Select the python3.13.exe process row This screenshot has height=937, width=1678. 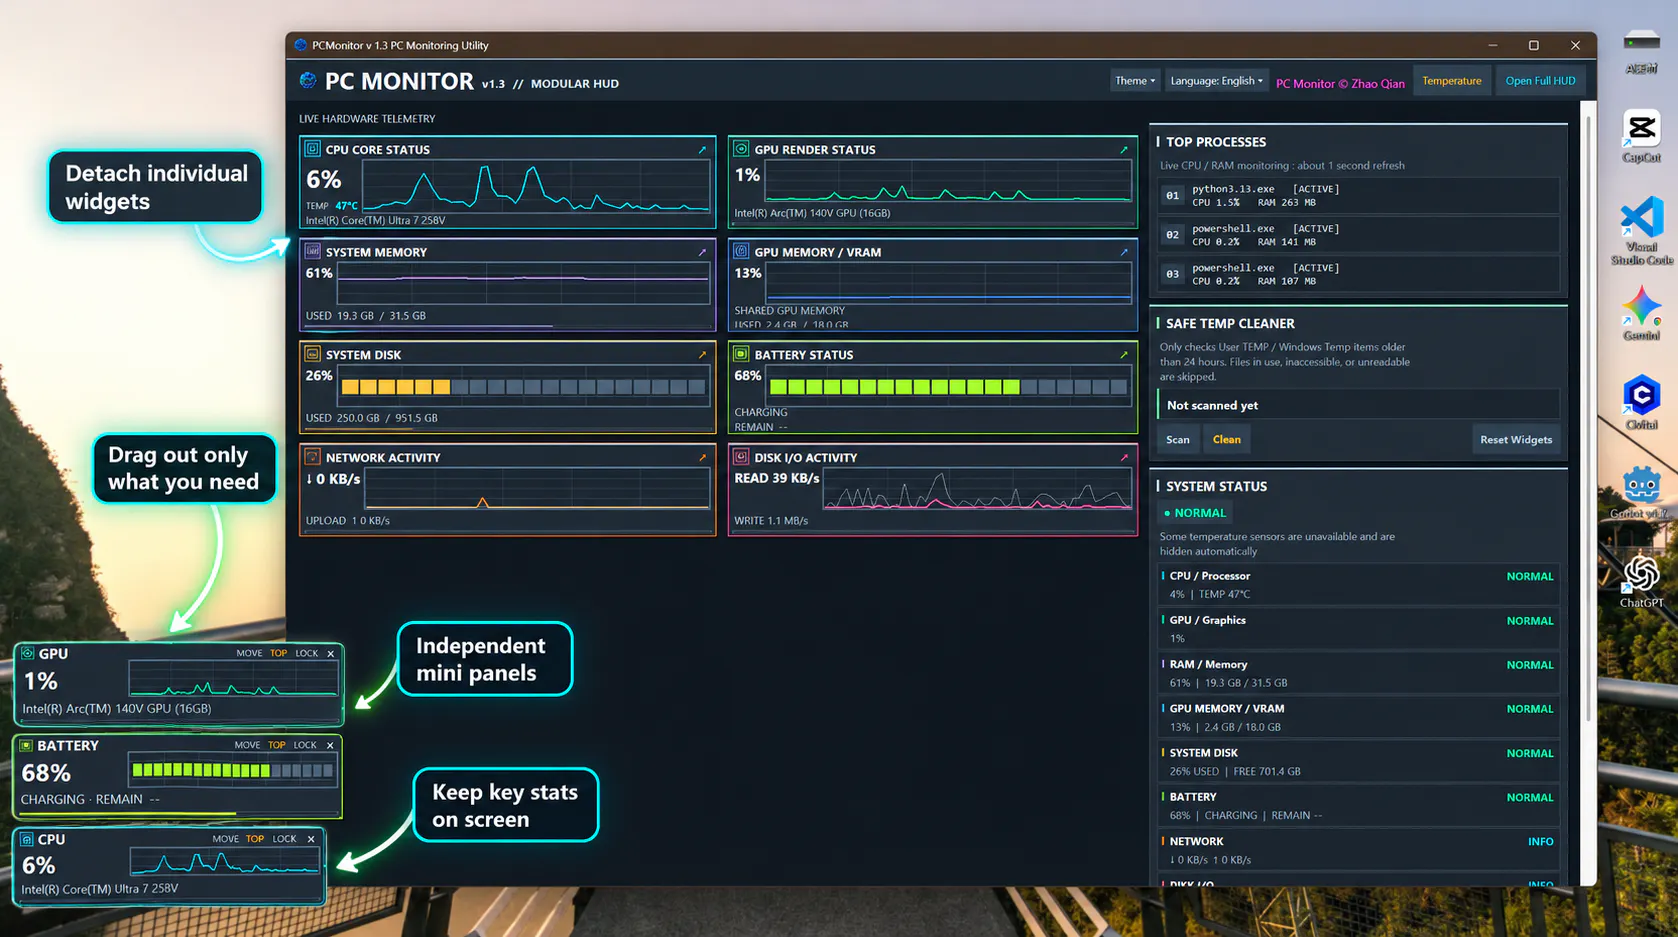pyautogui.click(x=1359, y=195)
